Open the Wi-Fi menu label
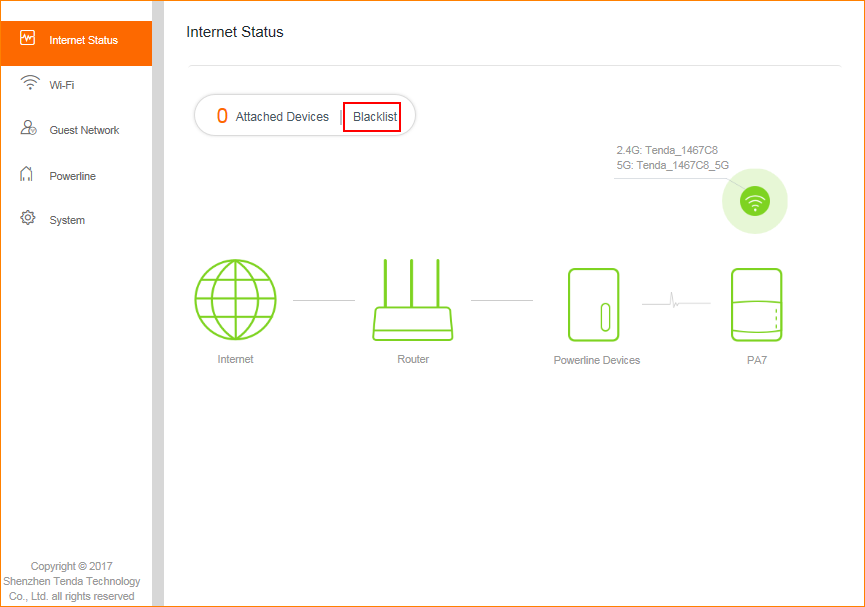The width and height of the screenshot is (865, 607). pyautogui.click(x=62, y=85)
